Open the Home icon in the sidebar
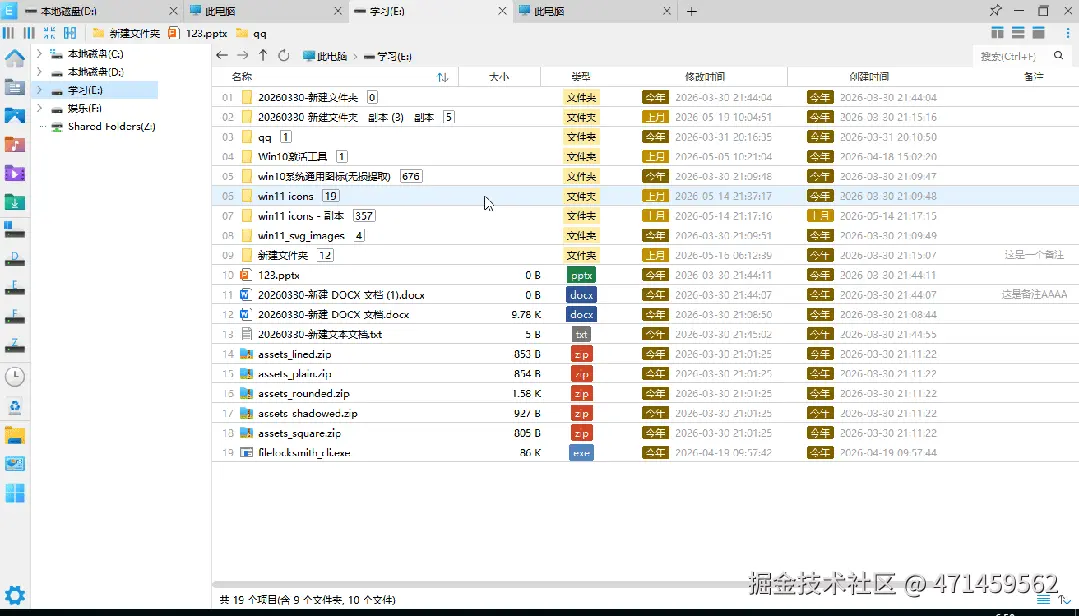The height and width of the screenshot is (616, 1079). point(14,58)
